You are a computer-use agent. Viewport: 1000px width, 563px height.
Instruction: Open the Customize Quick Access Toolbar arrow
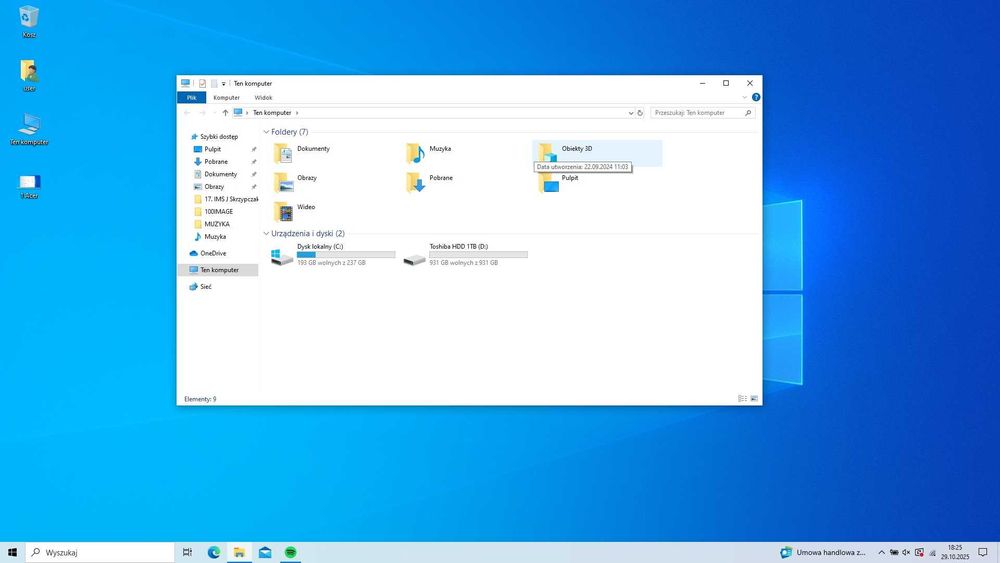pos(223,84)
